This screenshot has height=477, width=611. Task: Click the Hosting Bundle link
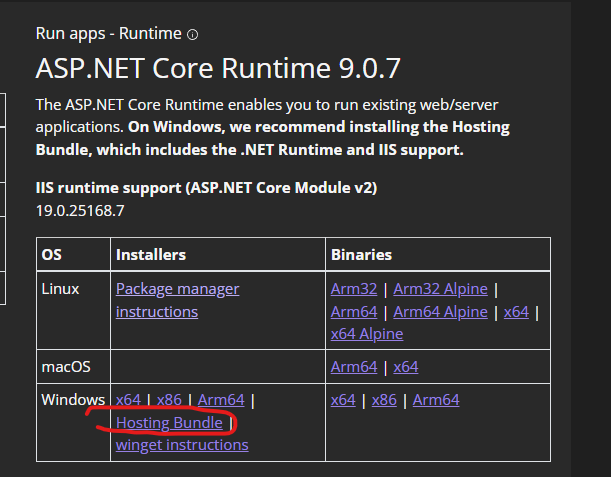(169, 423)
